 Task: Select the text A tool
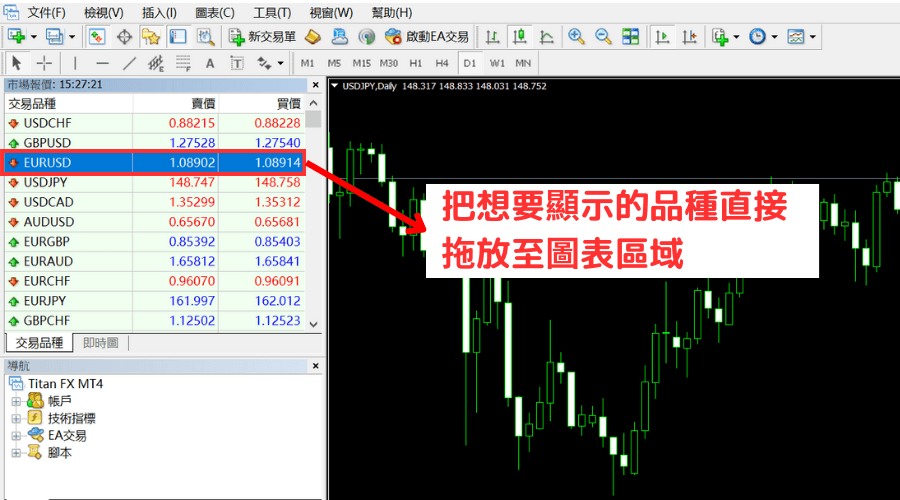point(210,64)
